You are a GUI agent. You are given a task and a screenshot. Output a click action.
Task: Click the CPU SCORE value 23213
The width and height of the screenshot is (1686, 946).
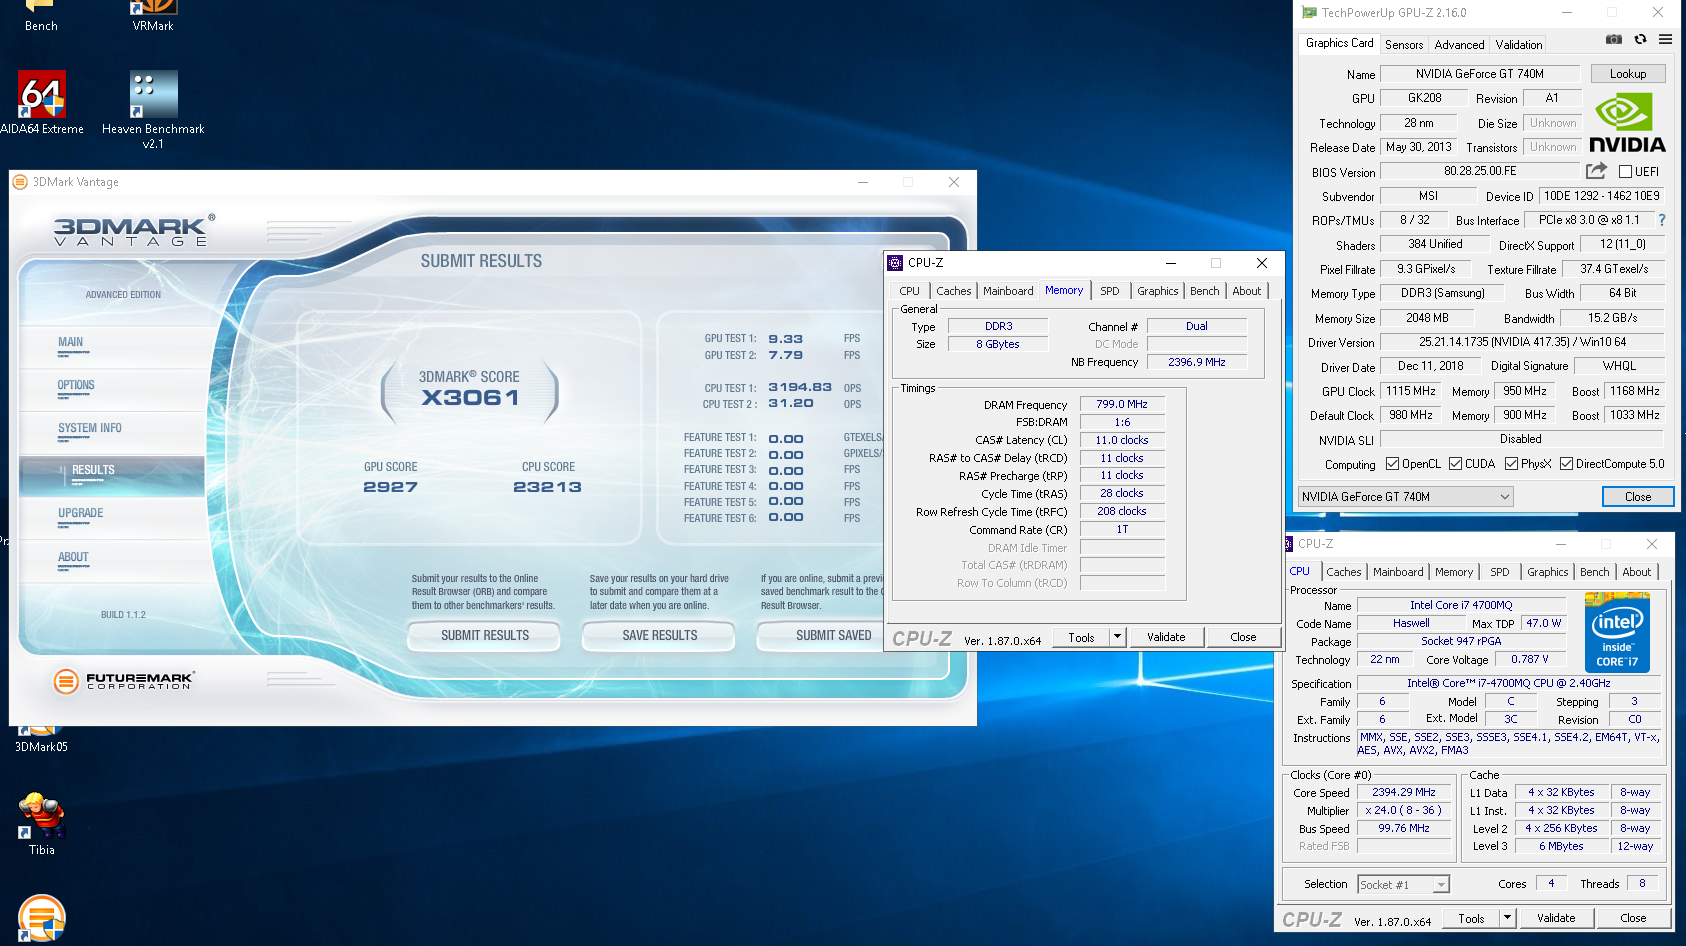coord(547,487)
